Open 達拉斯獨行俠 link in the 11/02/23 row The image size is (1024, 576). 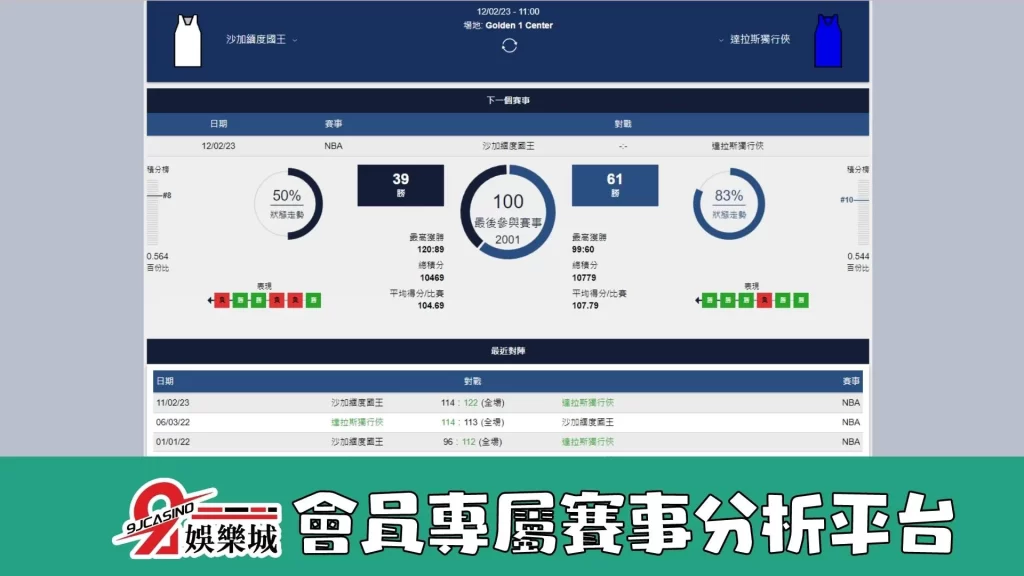coord(588,403)
